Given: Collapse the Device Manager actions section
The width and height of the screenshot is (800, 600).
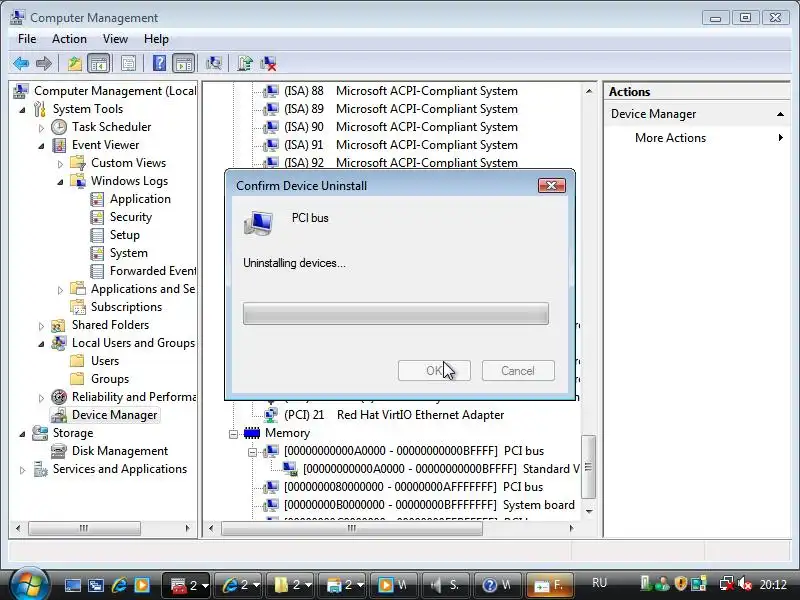Looking at the screenshot, I should 780,114.
